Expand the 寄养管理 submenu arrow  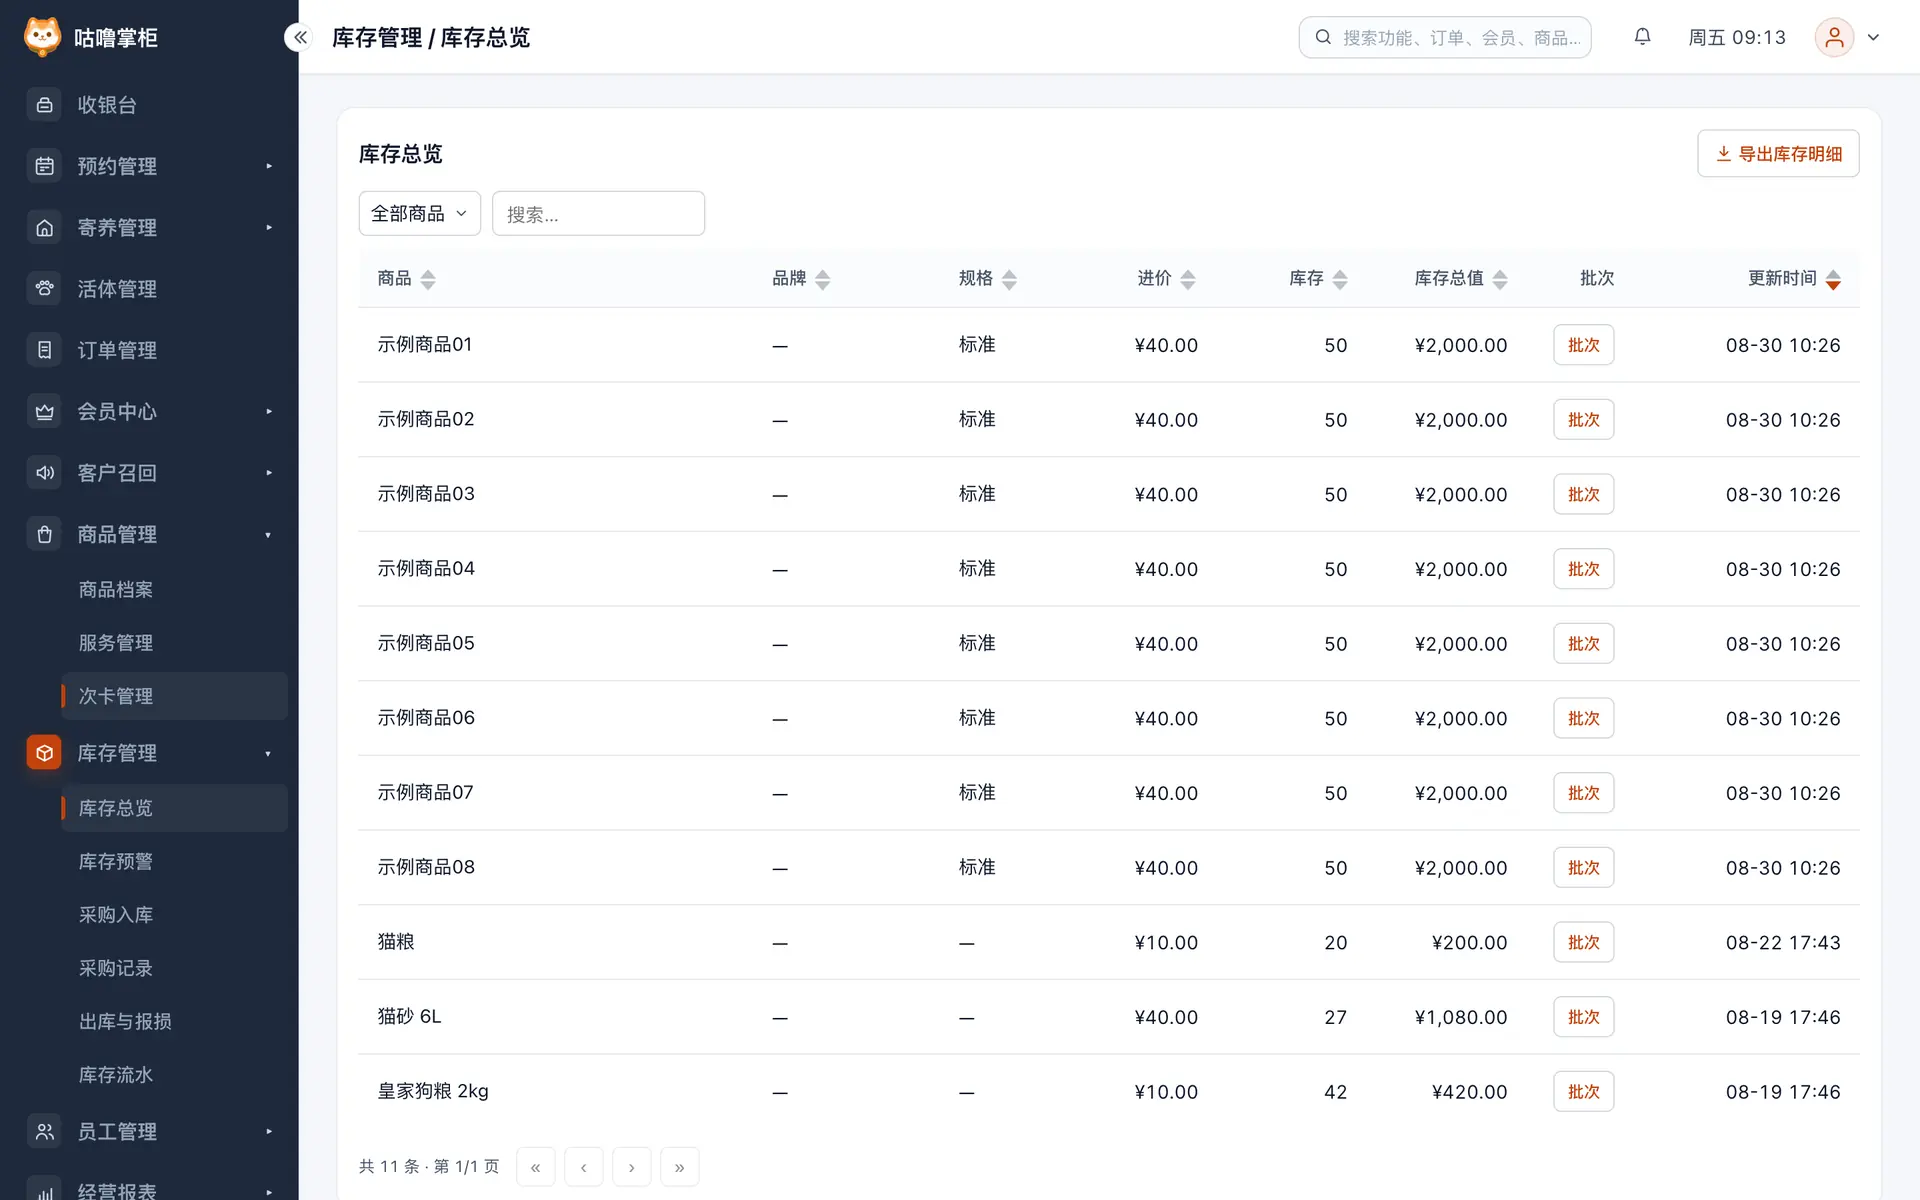coord(269,228)
